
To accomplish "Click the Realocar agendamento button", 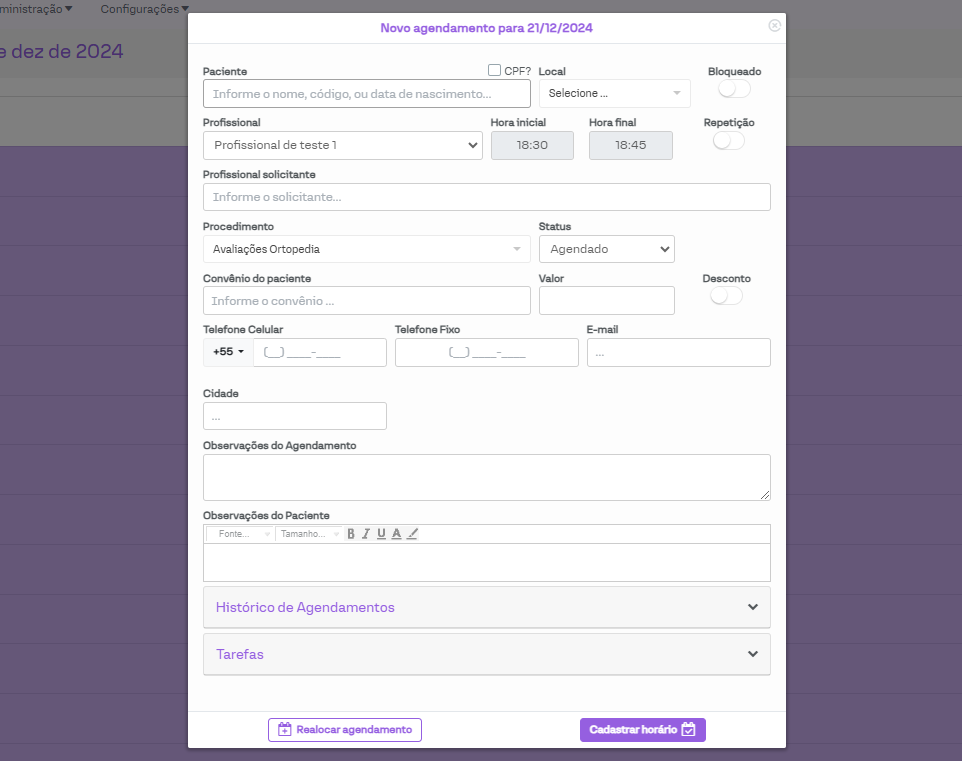I will coord(345,730).
